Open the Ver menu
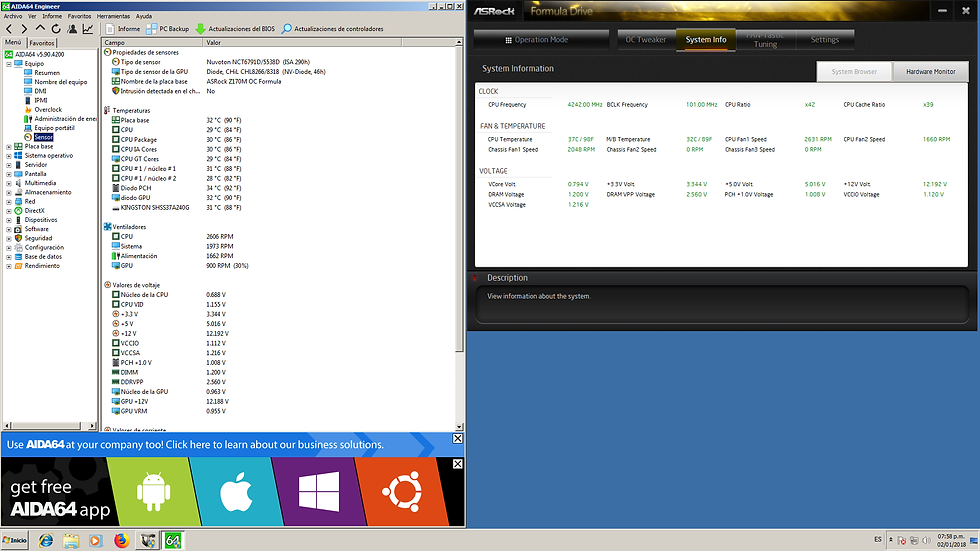980x551 pixels. point(32,16)
